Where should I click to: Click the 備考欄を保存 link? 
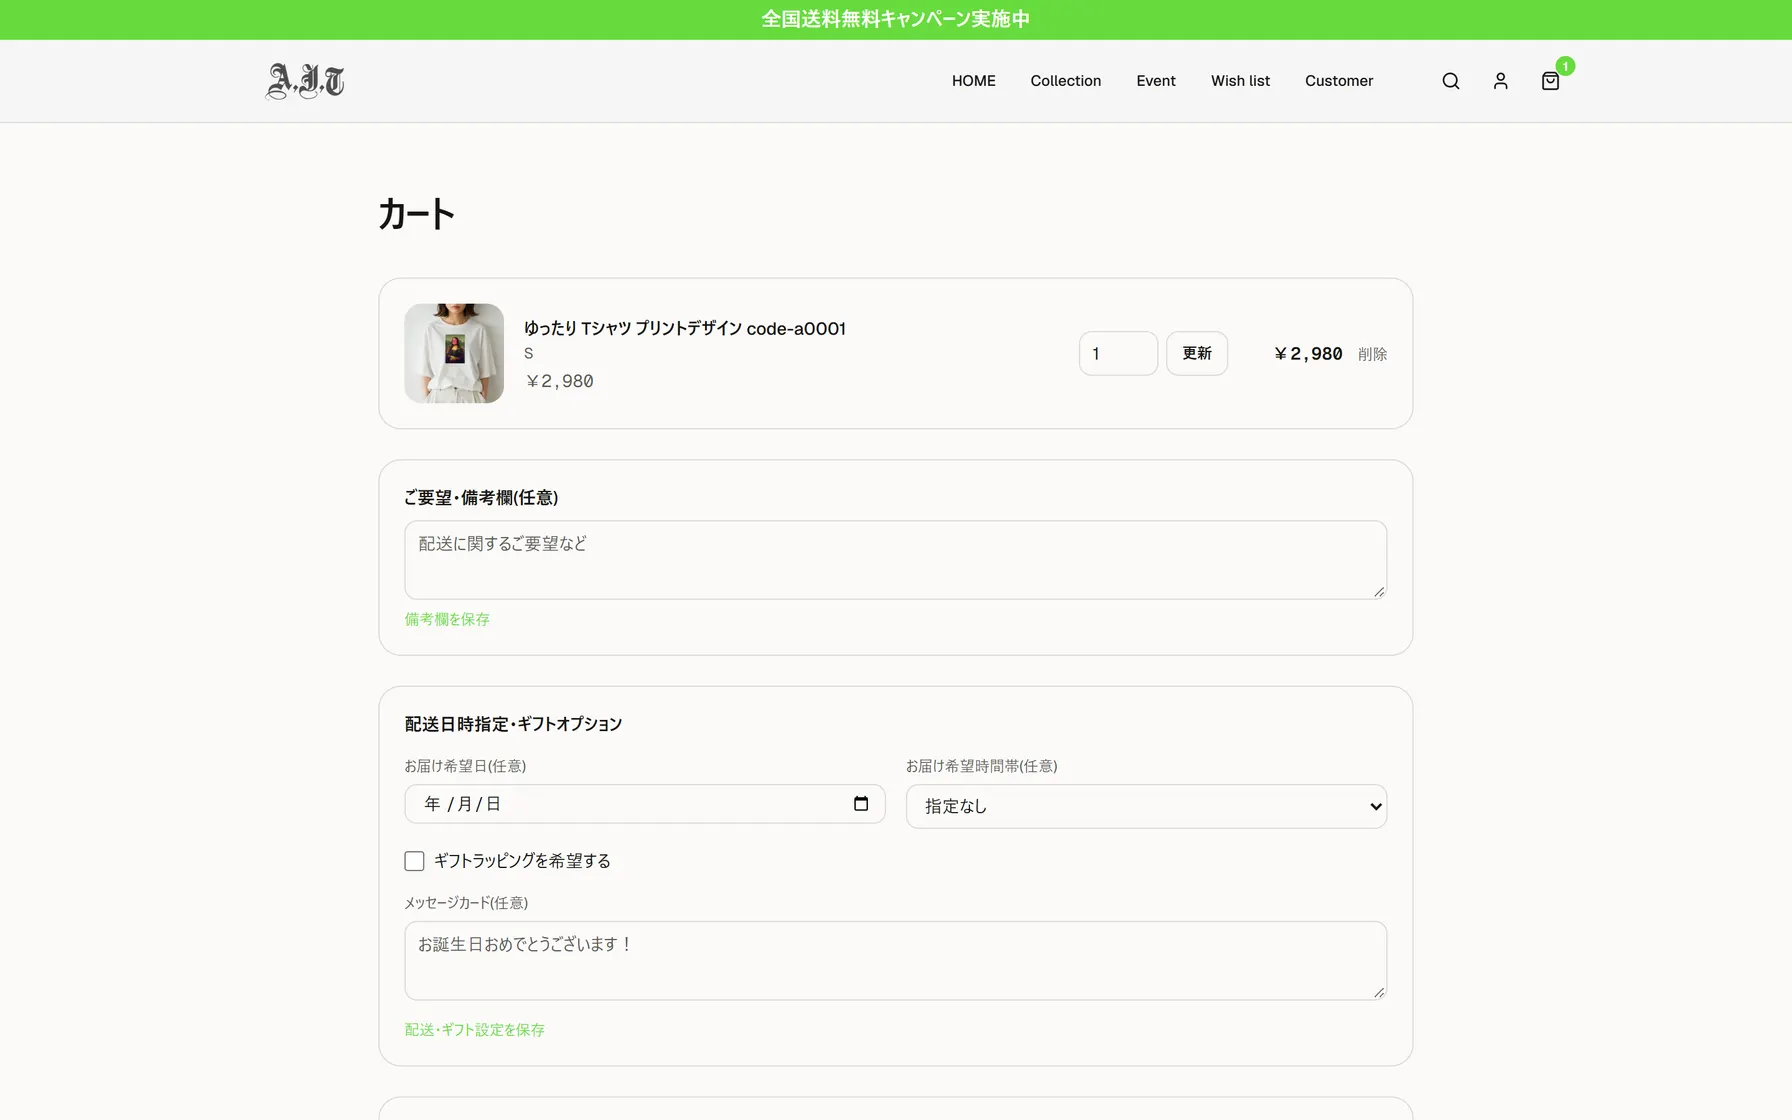(447, 619)
